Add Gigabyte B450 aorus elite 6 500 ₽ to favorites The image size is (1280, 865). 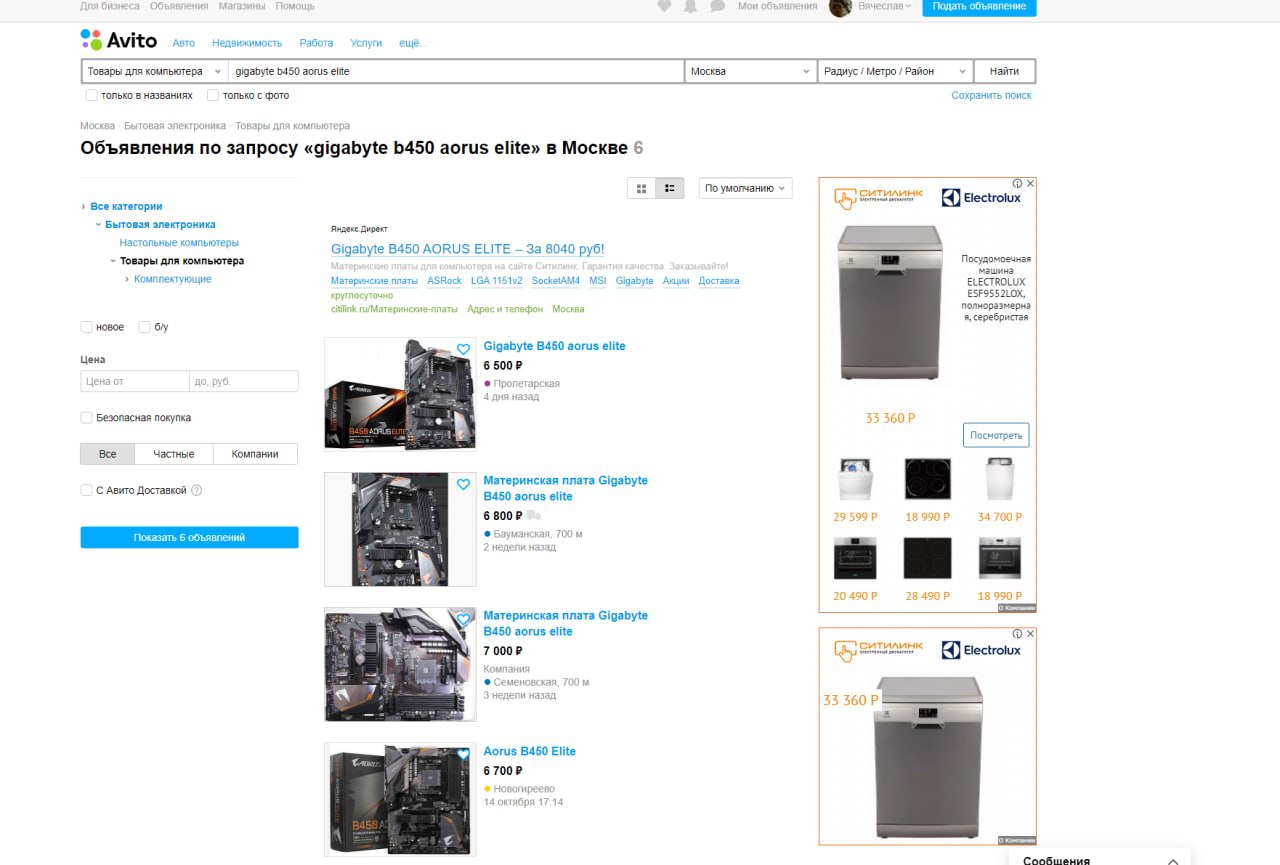[x=463, y=350]
